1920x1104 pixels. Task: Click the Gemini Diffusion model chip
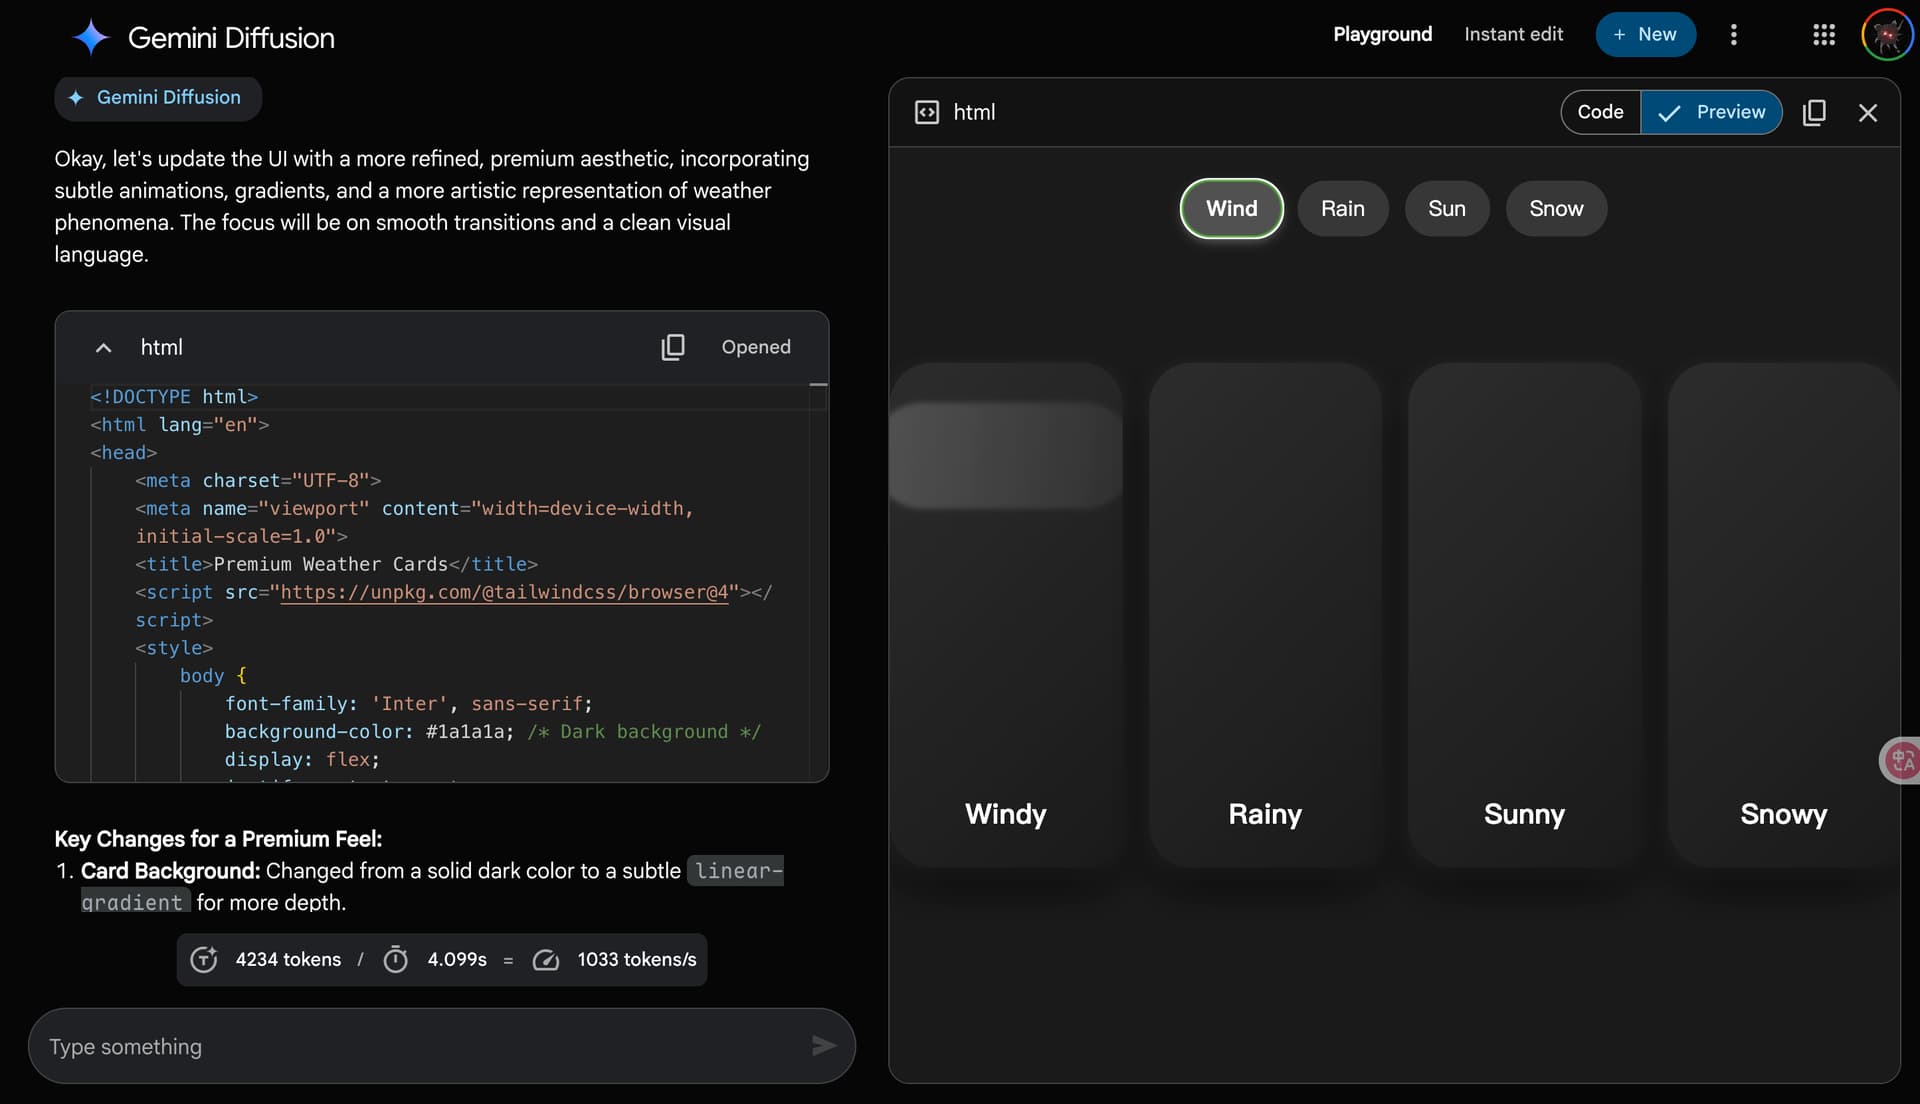pos(158,98)
